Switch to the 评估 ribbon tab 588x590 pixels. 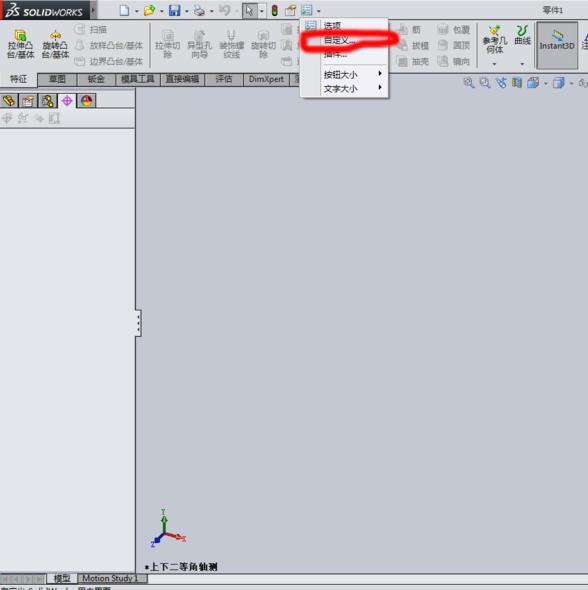pos(224,79)
